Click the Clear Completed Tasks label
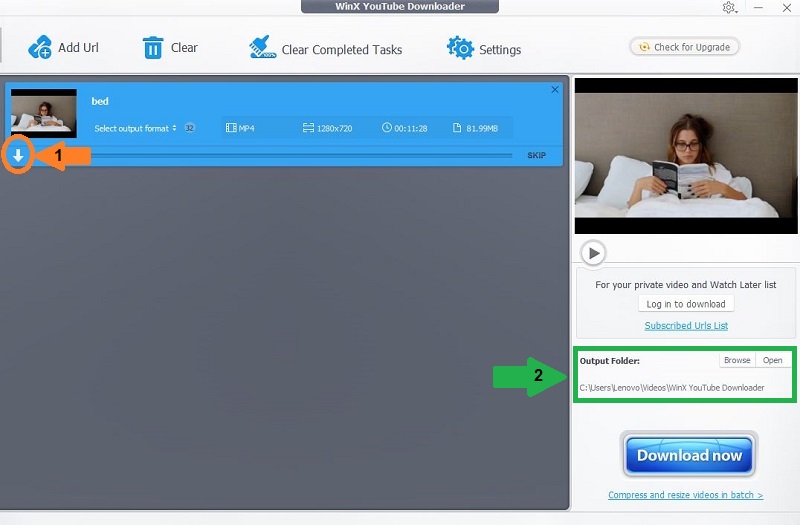 (x=342, y=49)
